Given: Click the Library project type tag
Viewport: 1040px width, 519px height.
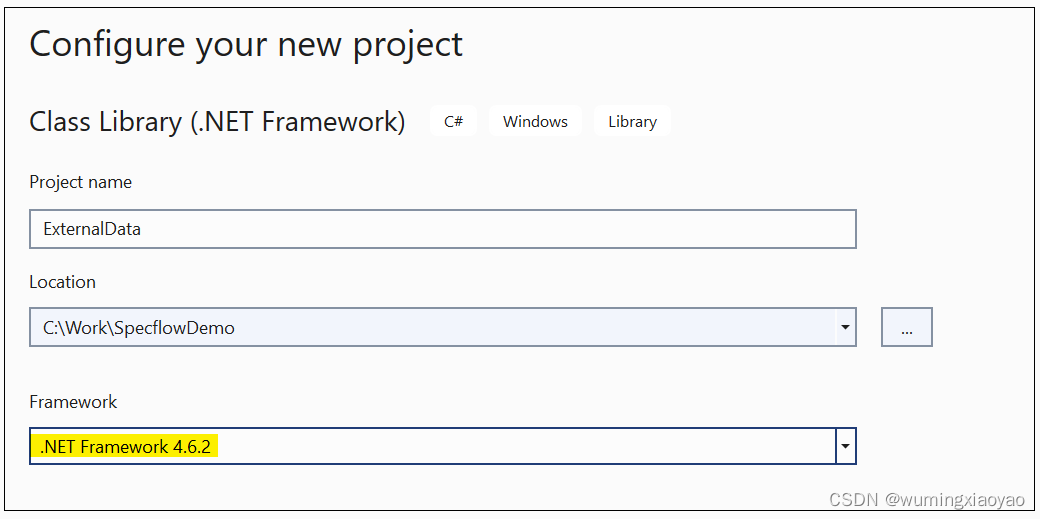Looking at the screenshot, I should (632, 121).
